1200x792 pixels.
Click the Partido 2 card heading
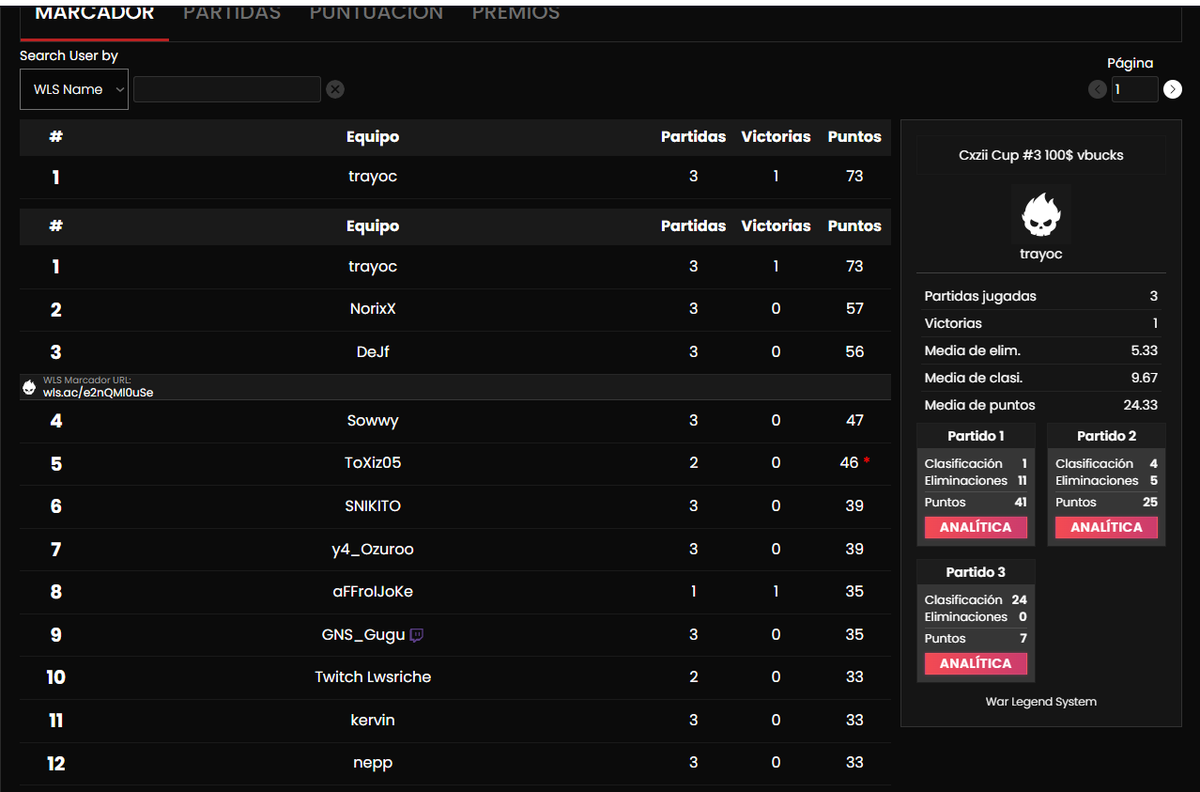click(1106, 436)
